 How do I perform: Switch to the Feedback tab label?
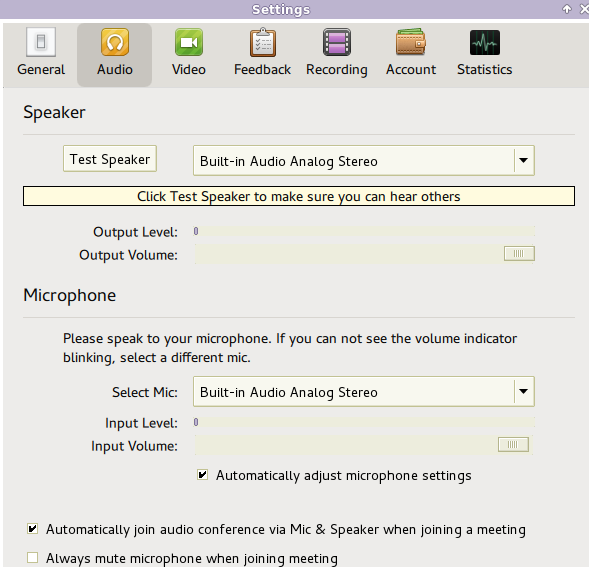(x=263, y=70)
